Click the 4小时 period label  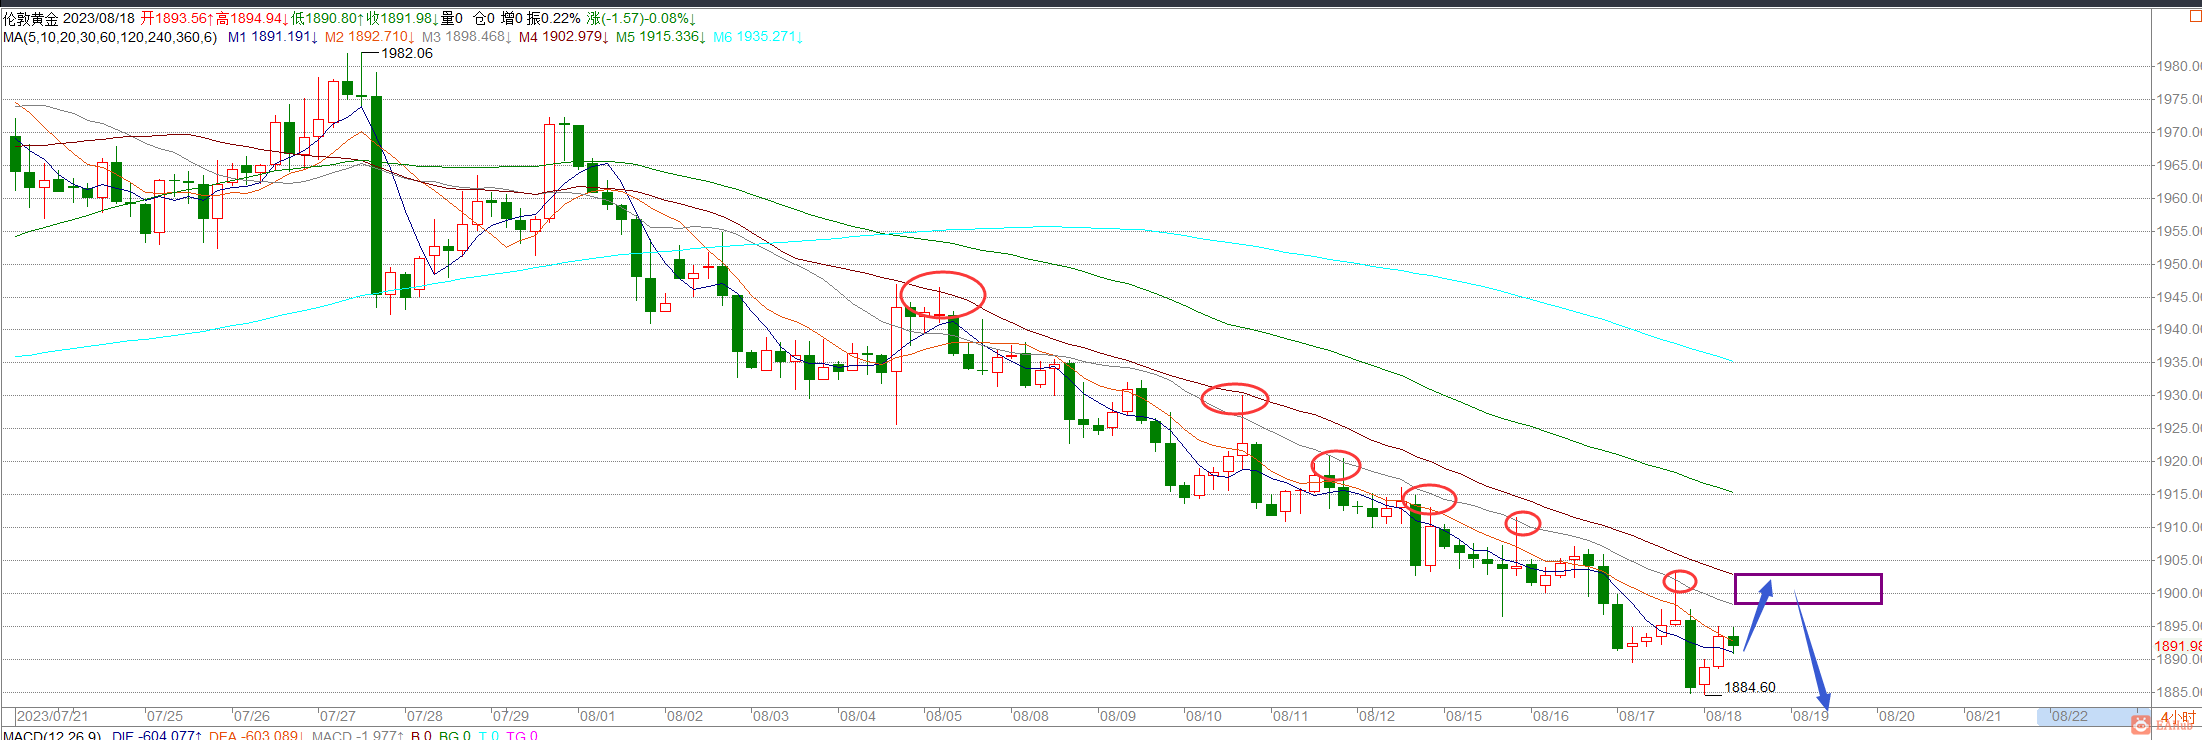(2181, 717)
